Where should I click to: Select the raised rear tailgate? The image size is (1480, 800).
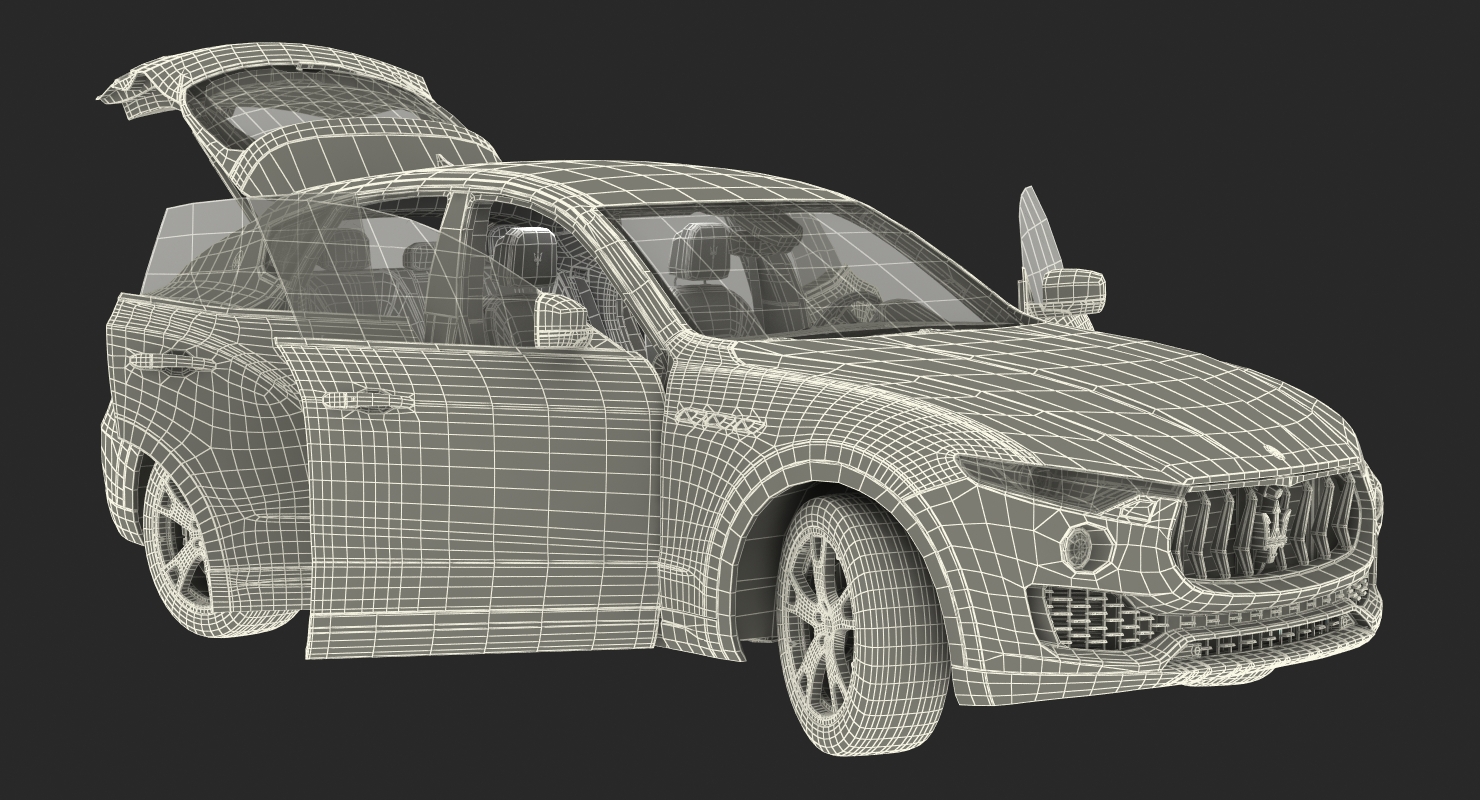coord(300,118)
